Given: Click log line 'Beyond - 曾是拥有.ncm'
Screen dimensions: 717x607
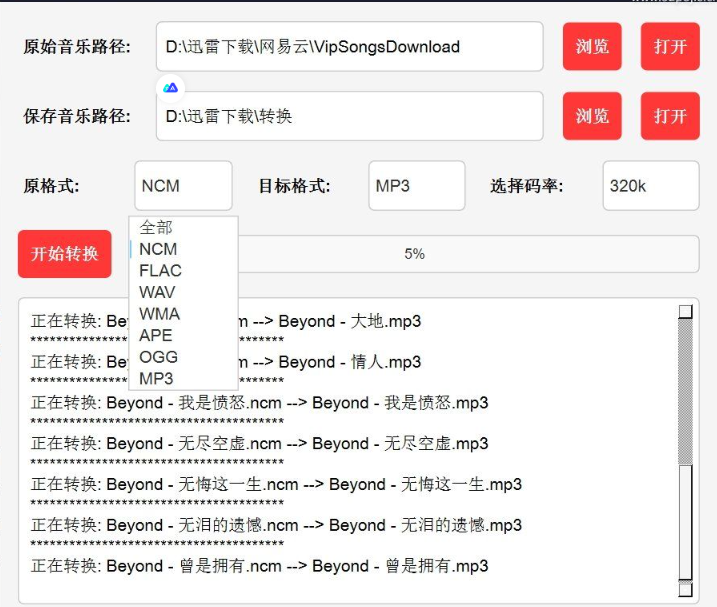Looking at the screenshot, I should click(194, 565).
